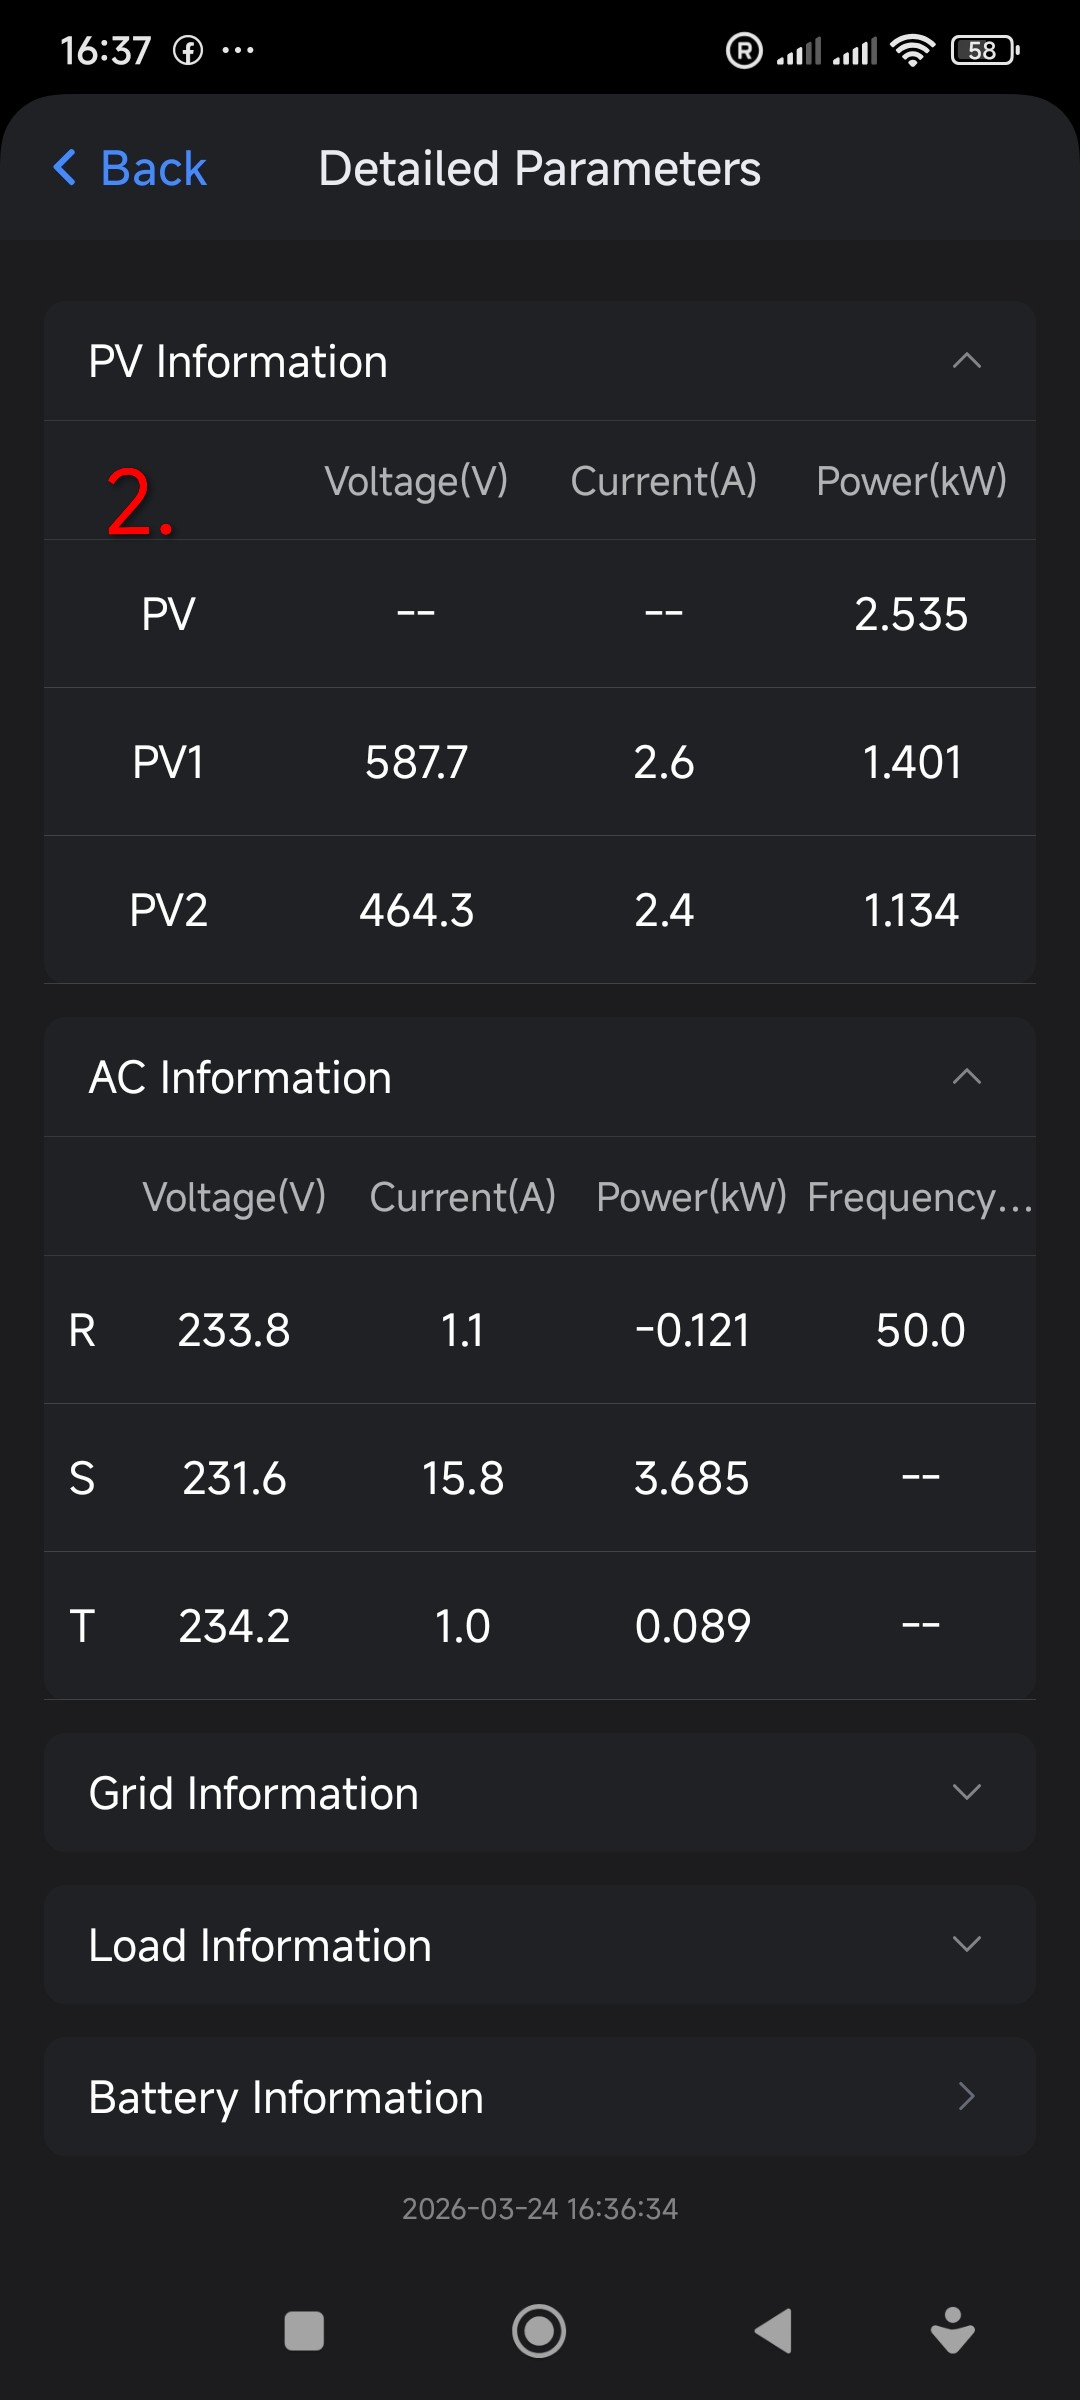This screenshot has height=2400, width=1080.
Task: Tap the blue back arrow icon
Action: 65,168
